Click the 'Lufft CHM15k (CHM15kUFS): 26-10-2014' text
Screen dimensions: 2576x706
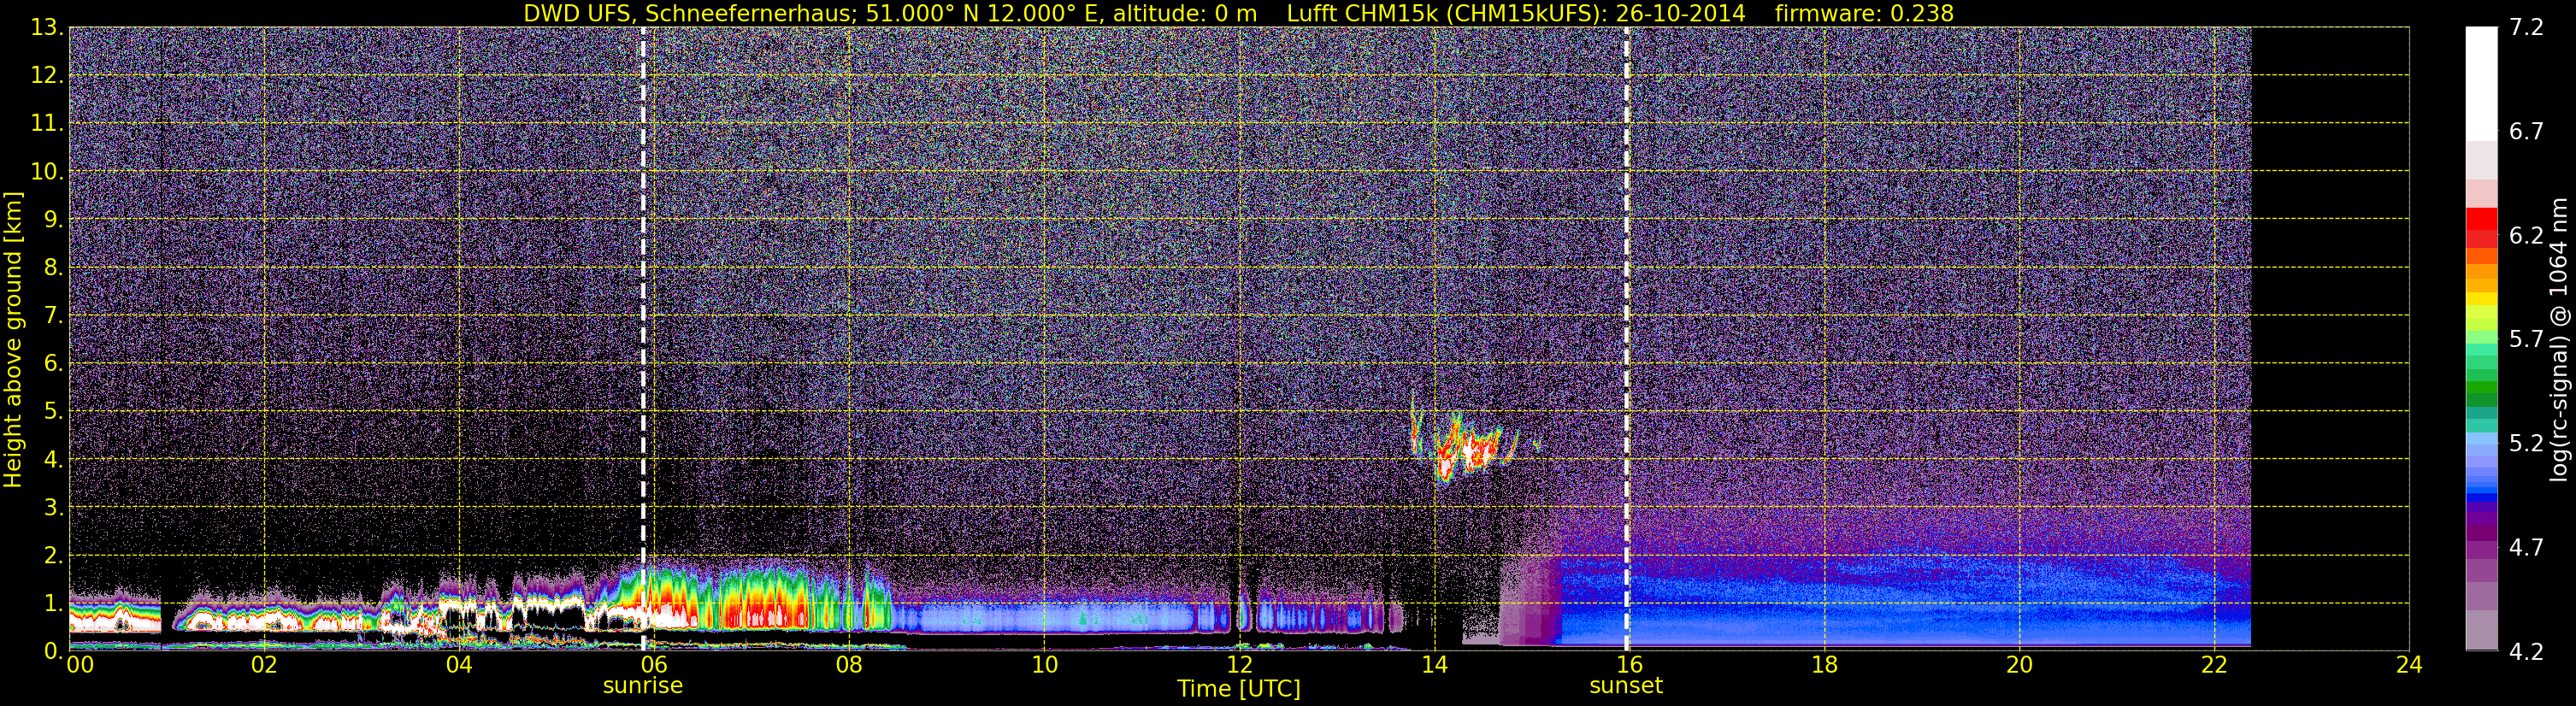click(1516, 13)
